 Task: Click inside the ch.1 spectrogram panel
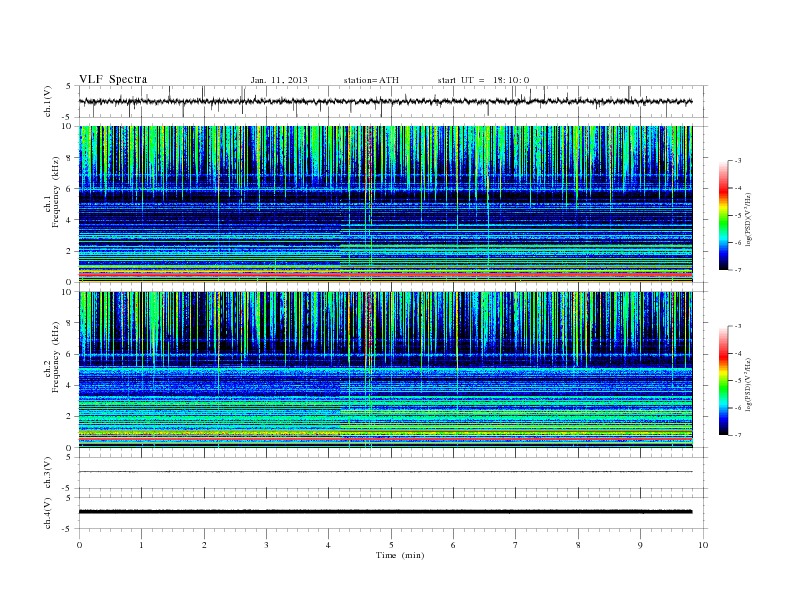tap(385, 204)
